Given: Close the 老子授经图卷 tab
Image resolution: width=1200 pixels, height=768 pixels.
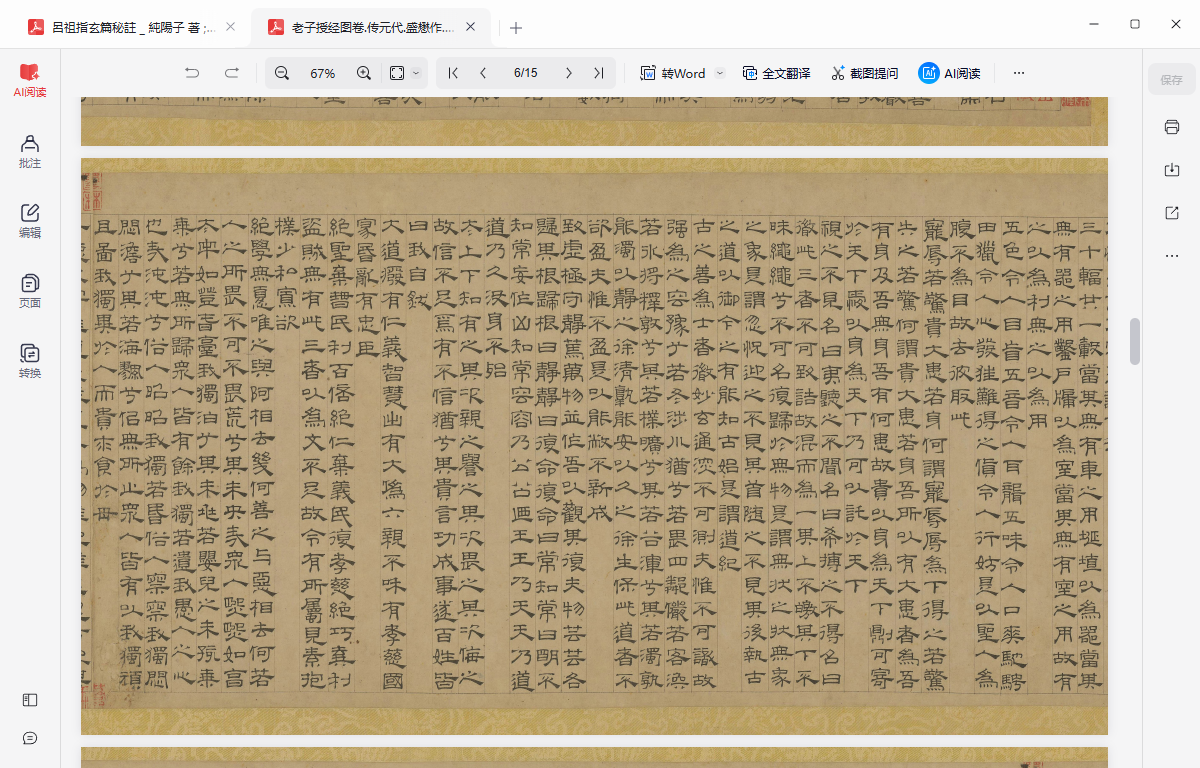Looking at the screenshot, I should point(472,28).
